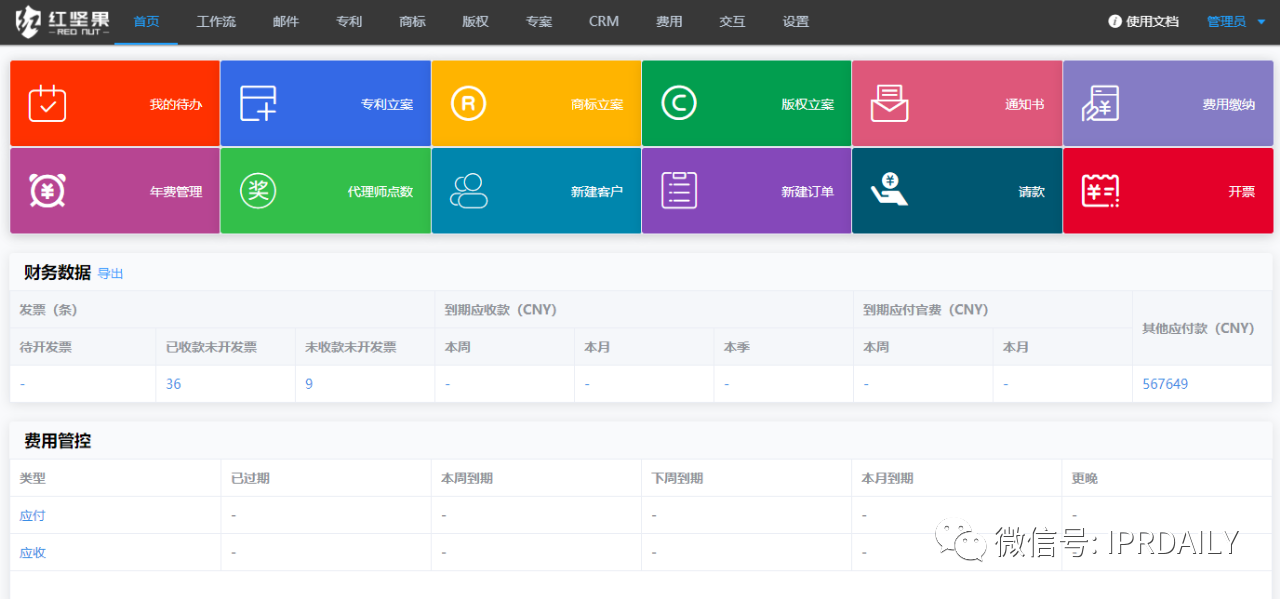Open the 我的待办 tile label
The height and width of the screenshot is (599, 1280).
(176, 104)
